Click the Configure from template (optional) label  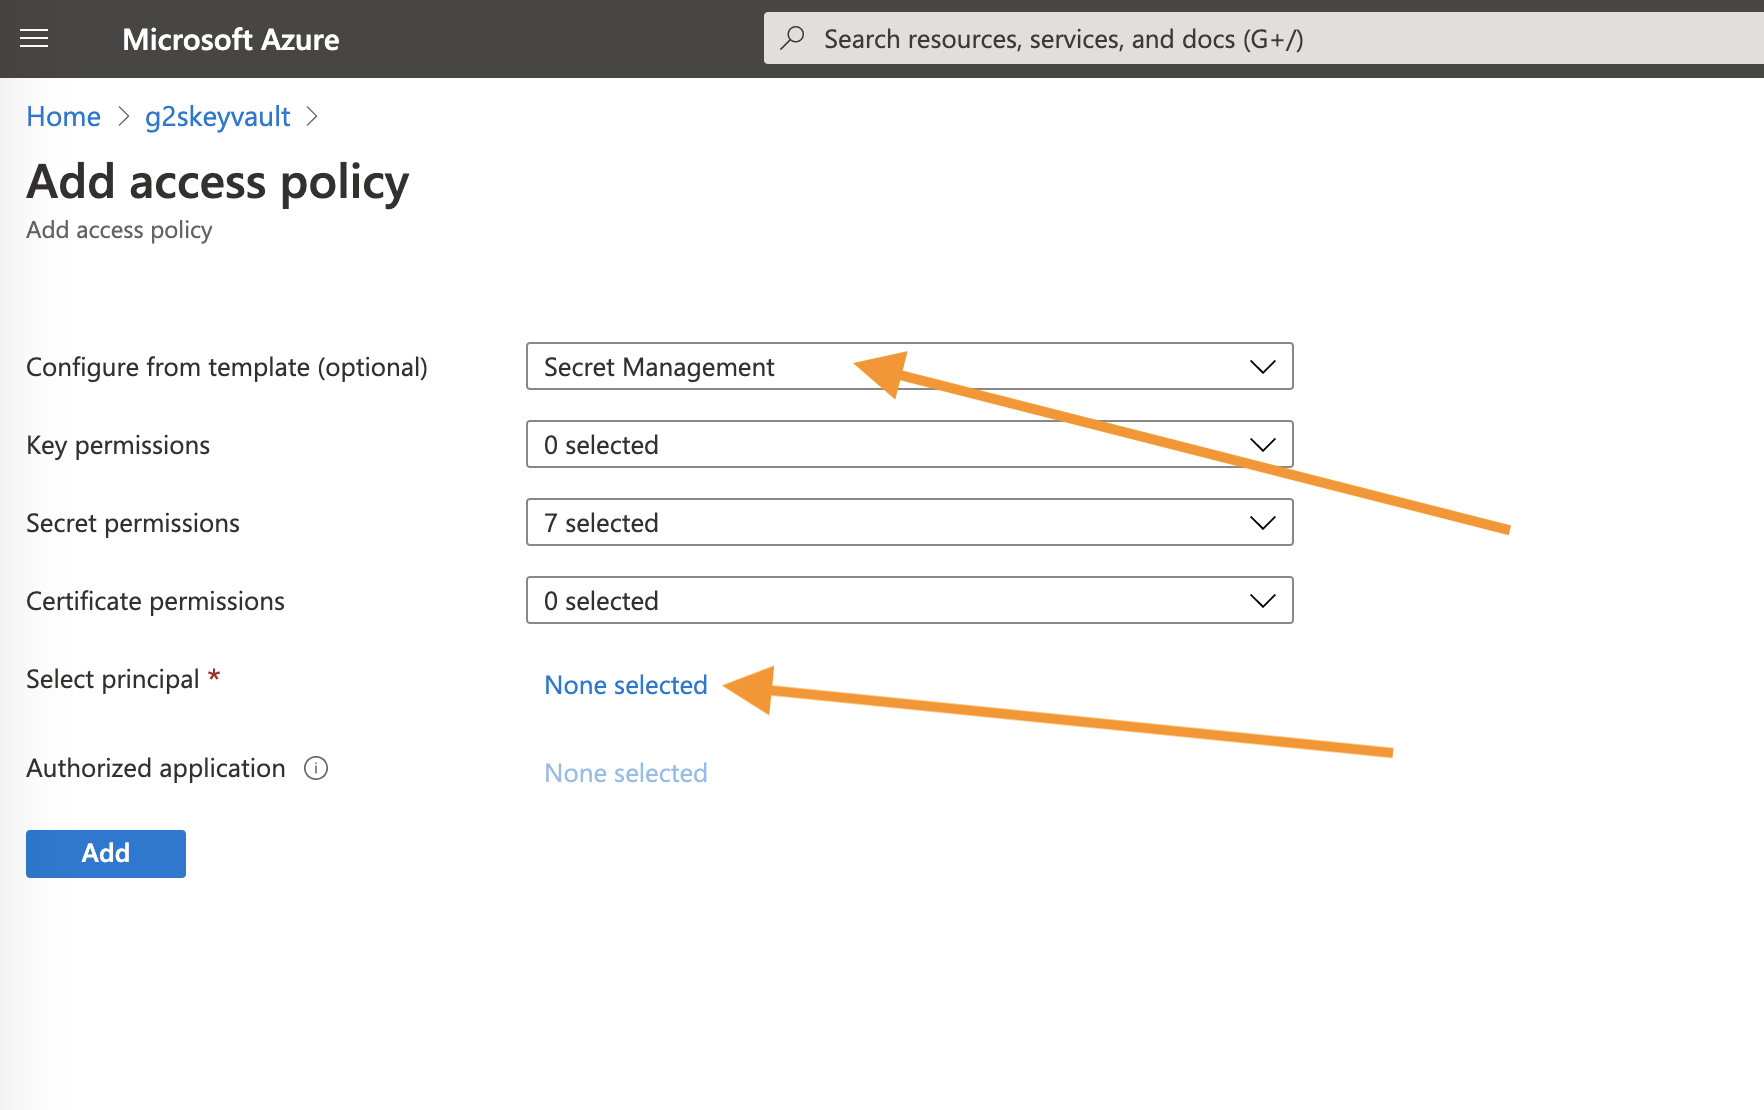(x=227, y=367)
